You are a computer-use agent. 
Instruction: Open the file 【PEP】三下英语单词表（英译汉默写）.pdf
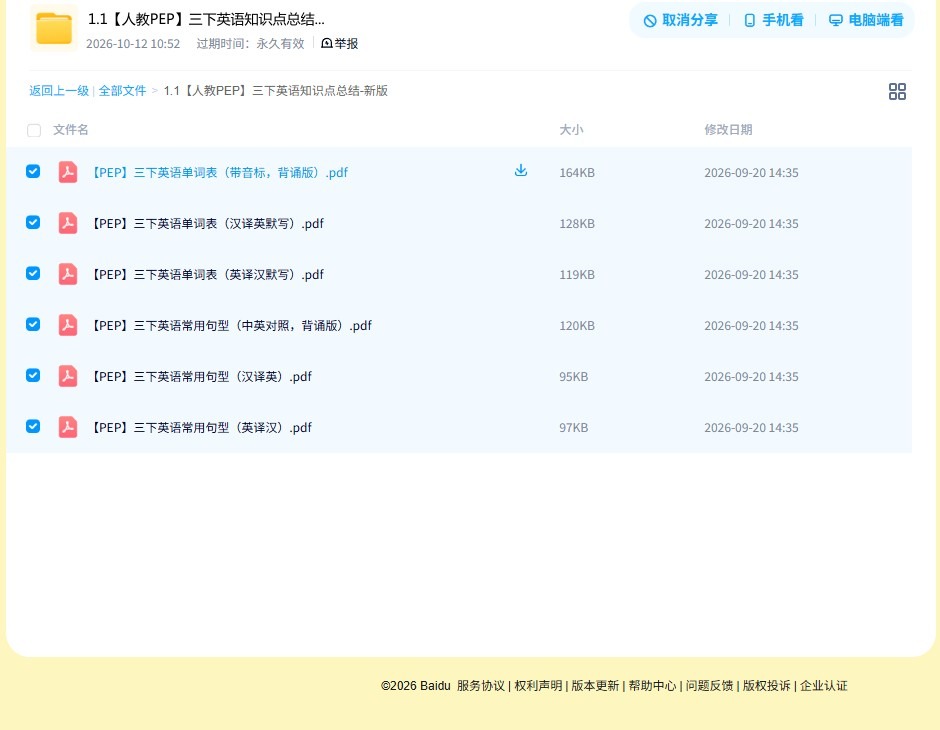[x=207, y=274]
